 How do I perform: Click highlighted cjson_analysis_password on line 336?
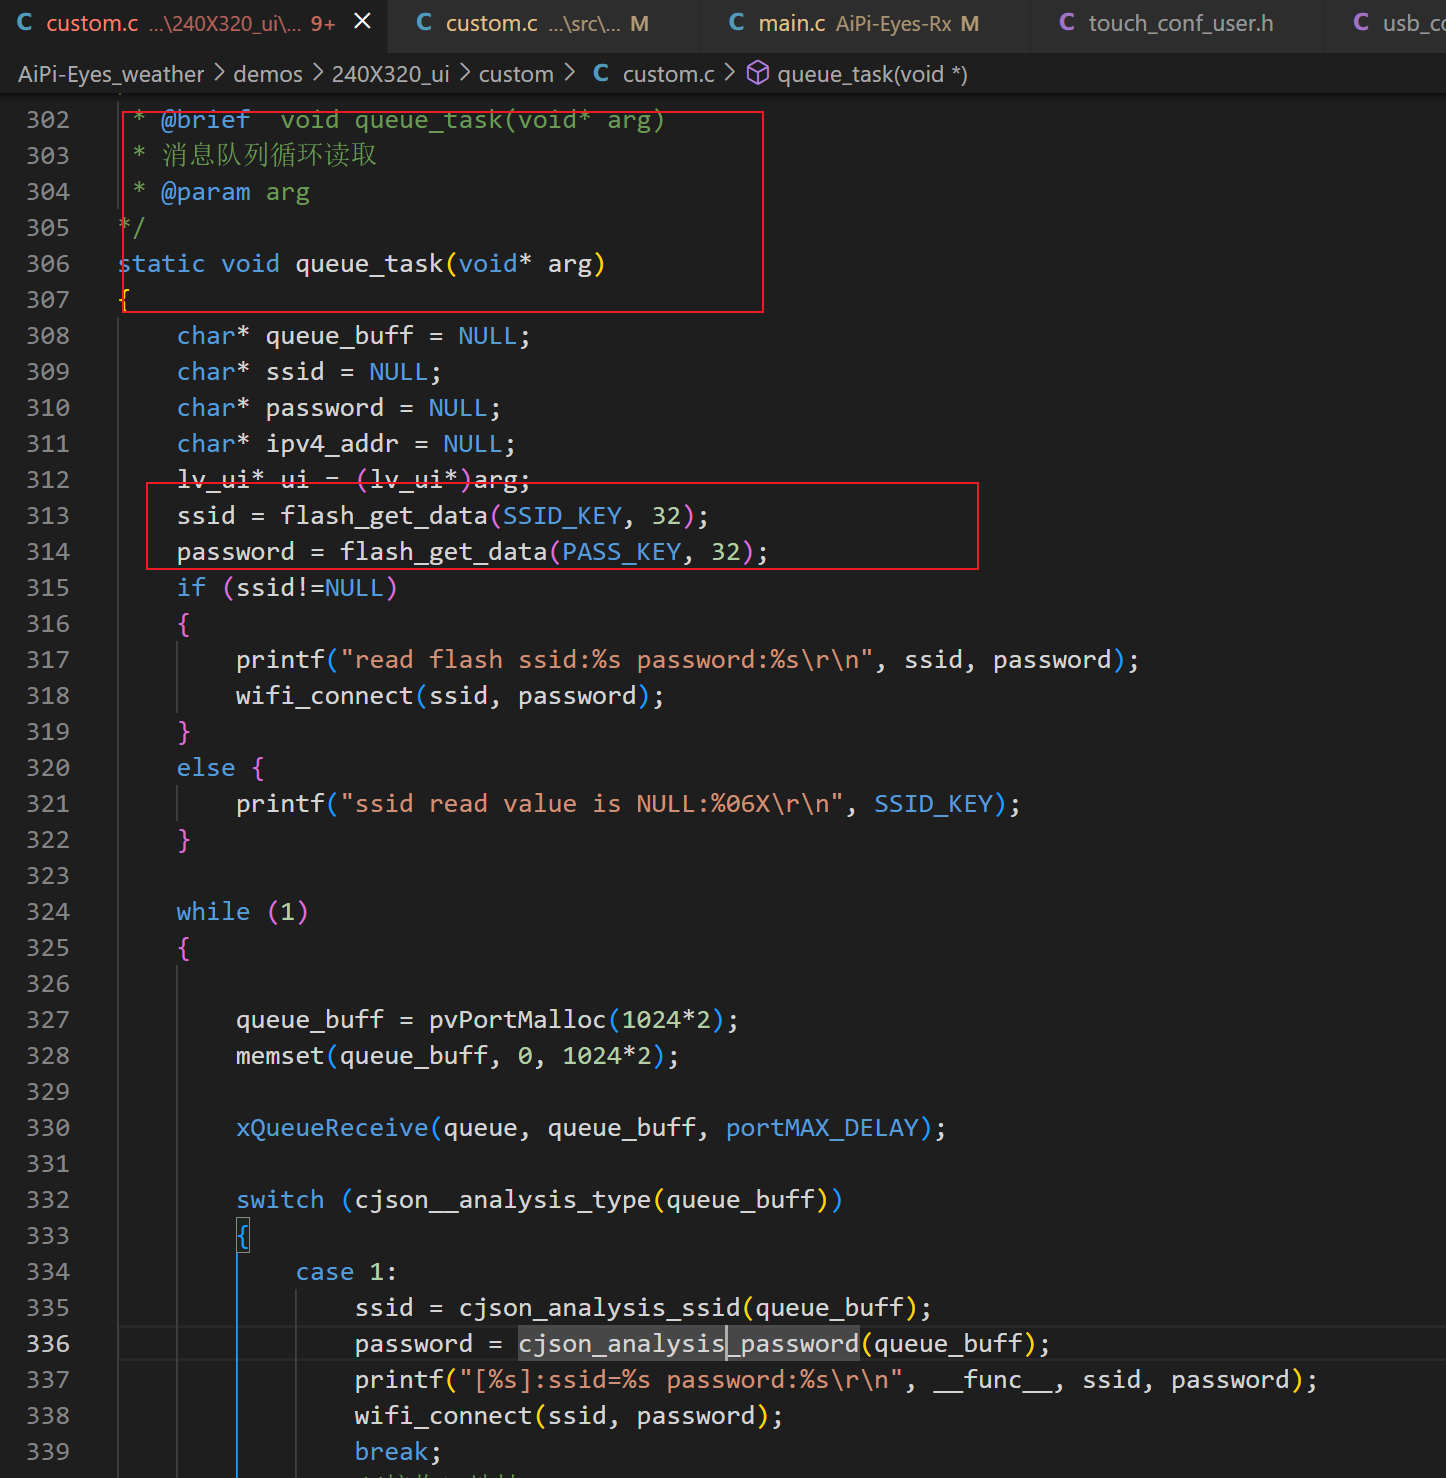tap(688, 1344)
